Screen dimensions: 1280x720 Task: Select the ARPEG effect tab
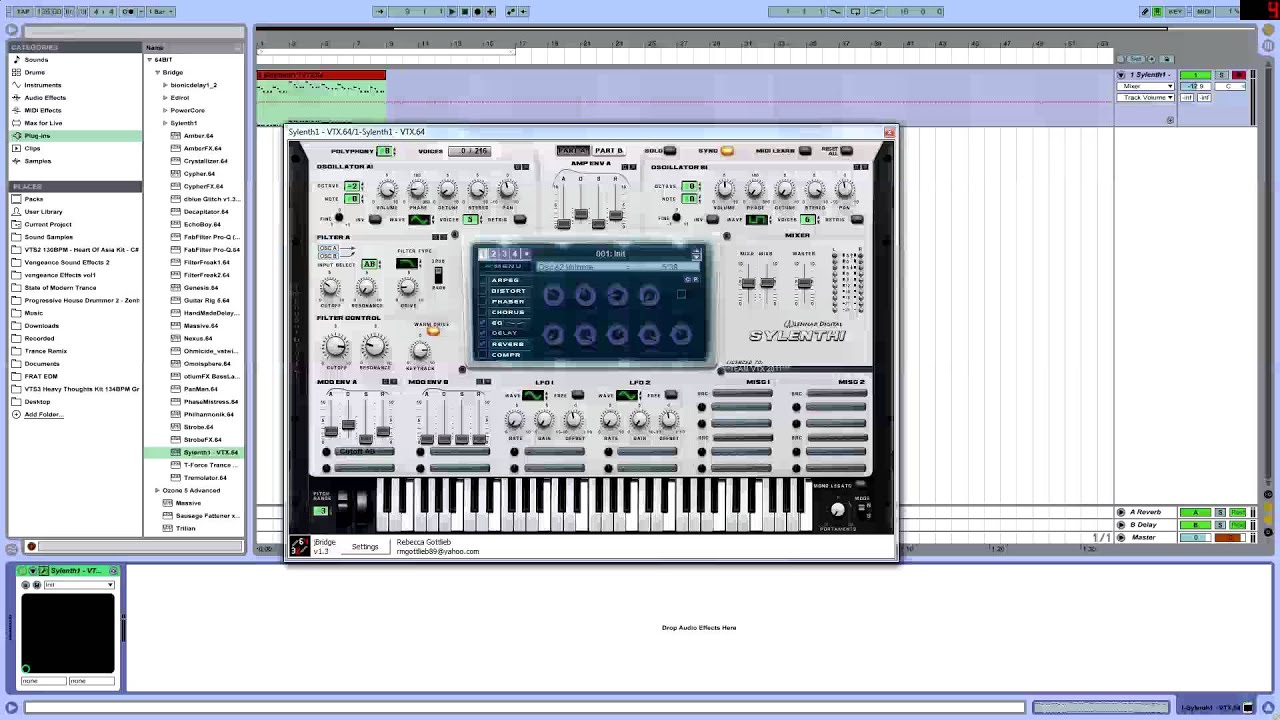click(506, 280)
